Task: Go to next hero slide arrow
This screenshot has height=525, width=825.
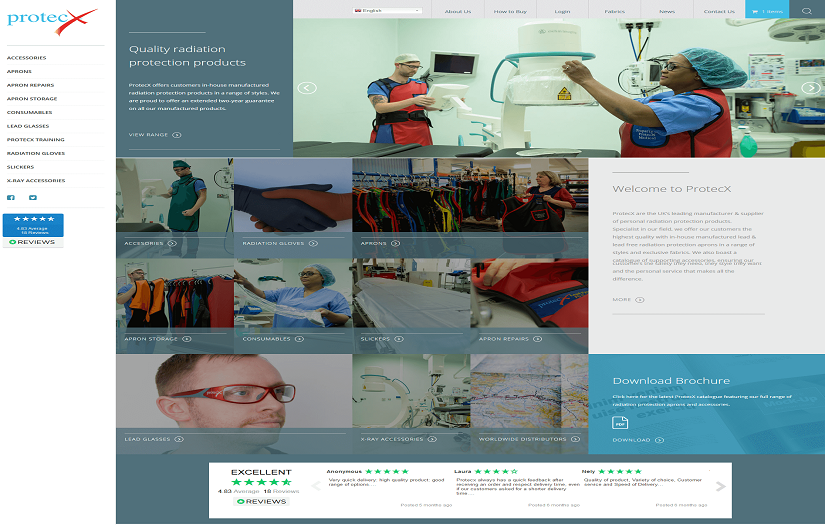Action: pyautogui.click(x=811, y=88)
